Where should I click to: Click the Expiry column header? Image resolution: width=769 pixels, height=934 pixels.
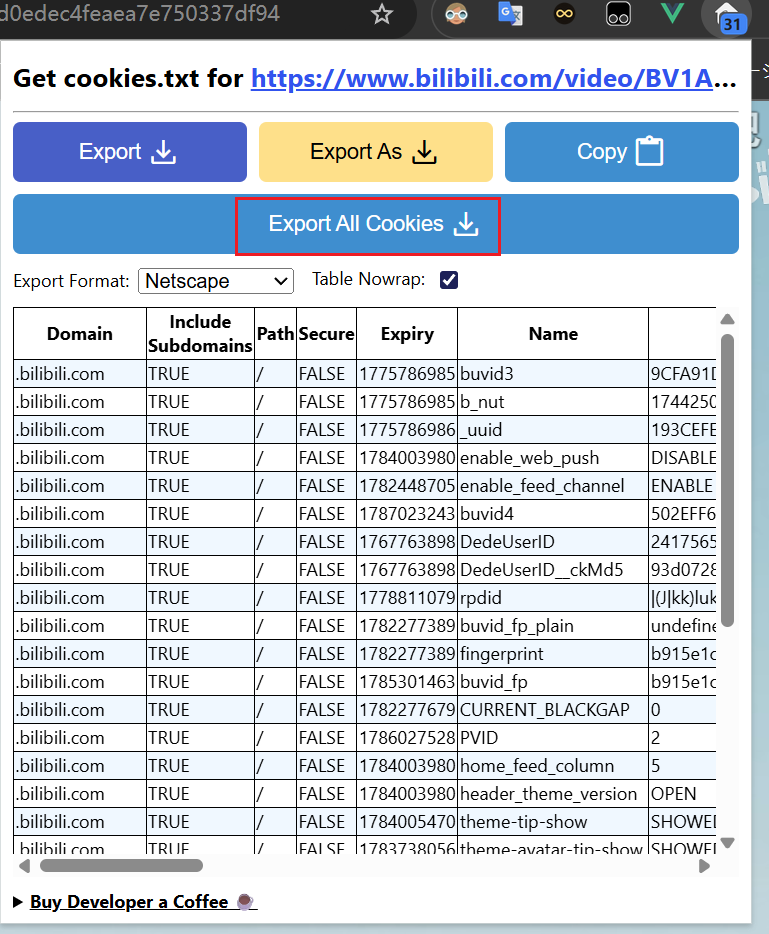[x=407, y=334]
